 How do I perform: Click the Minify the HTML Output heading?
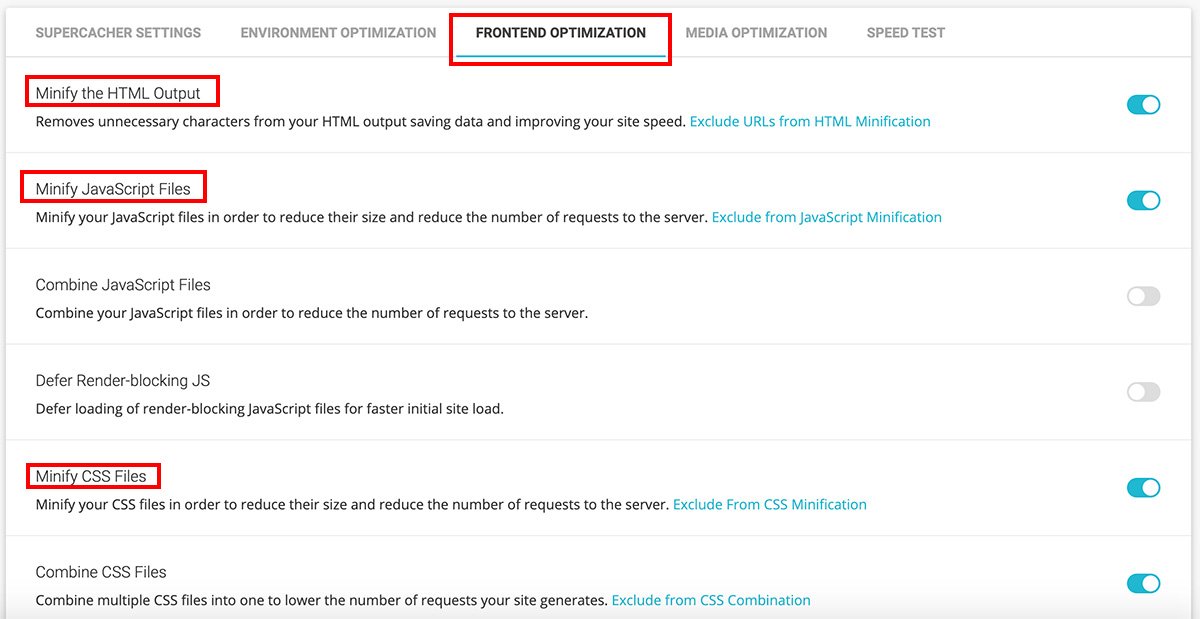pos(120,91)
